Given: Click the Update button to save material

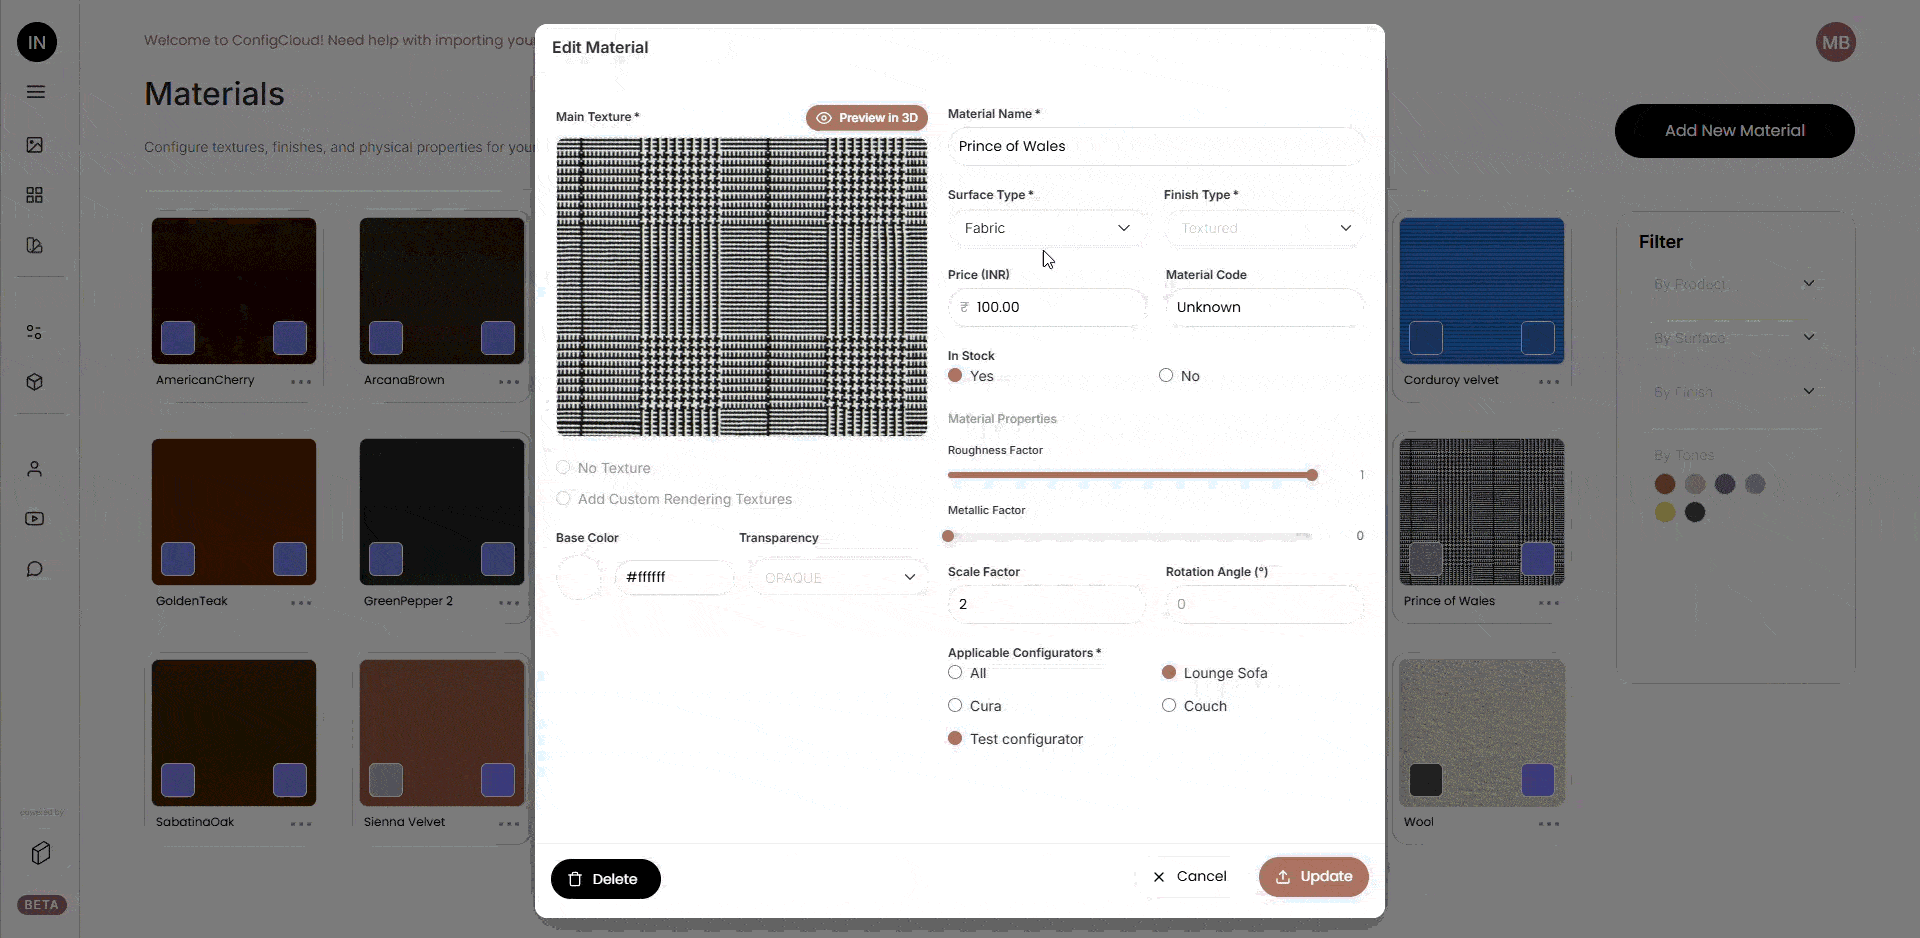Looking at the screenshot, I should (x=1314, y=877).
